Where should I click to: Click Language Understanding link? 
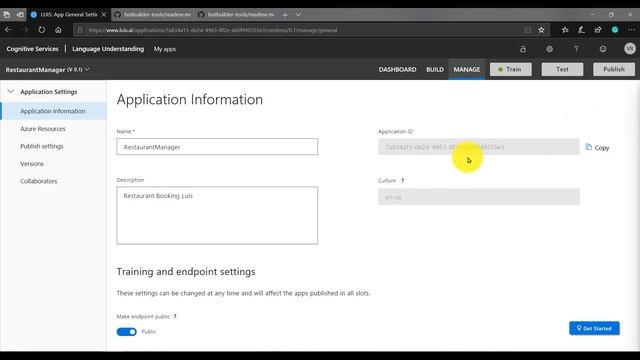(108, 49)
